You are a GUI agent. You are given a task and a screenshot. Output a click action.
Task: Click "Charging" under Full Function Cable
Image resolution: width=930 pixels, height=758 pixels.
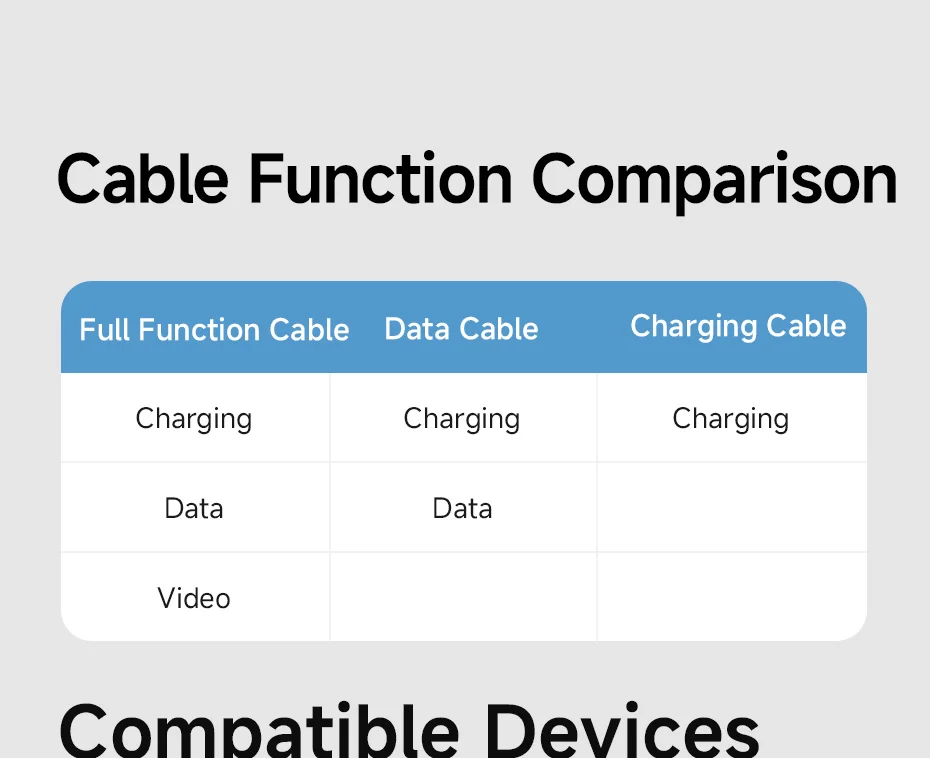[x=194, y=418]
